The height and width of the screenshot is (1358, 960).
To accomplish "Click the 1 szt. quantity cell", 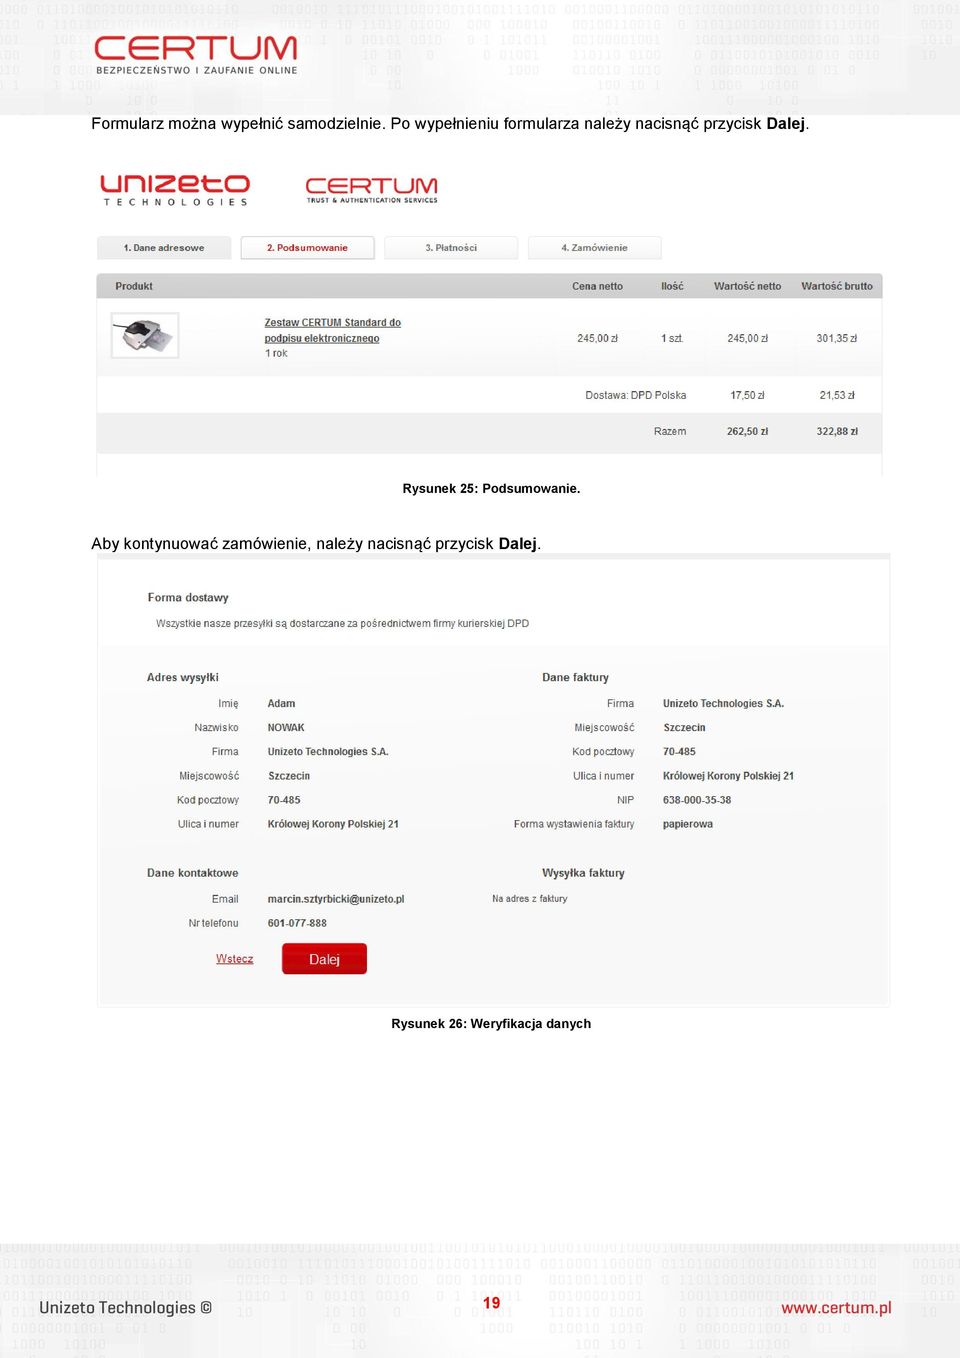I will coord(672,339).
